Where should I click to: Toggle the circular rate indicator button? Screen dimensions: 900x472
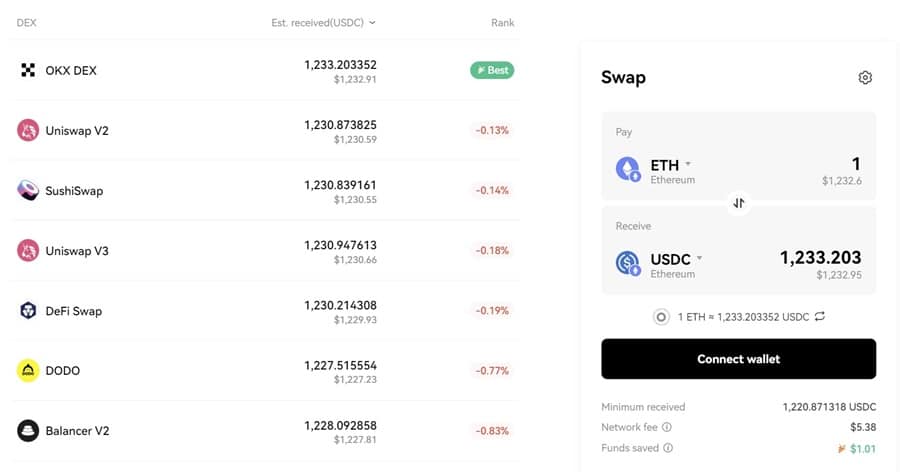pos(661,317)
